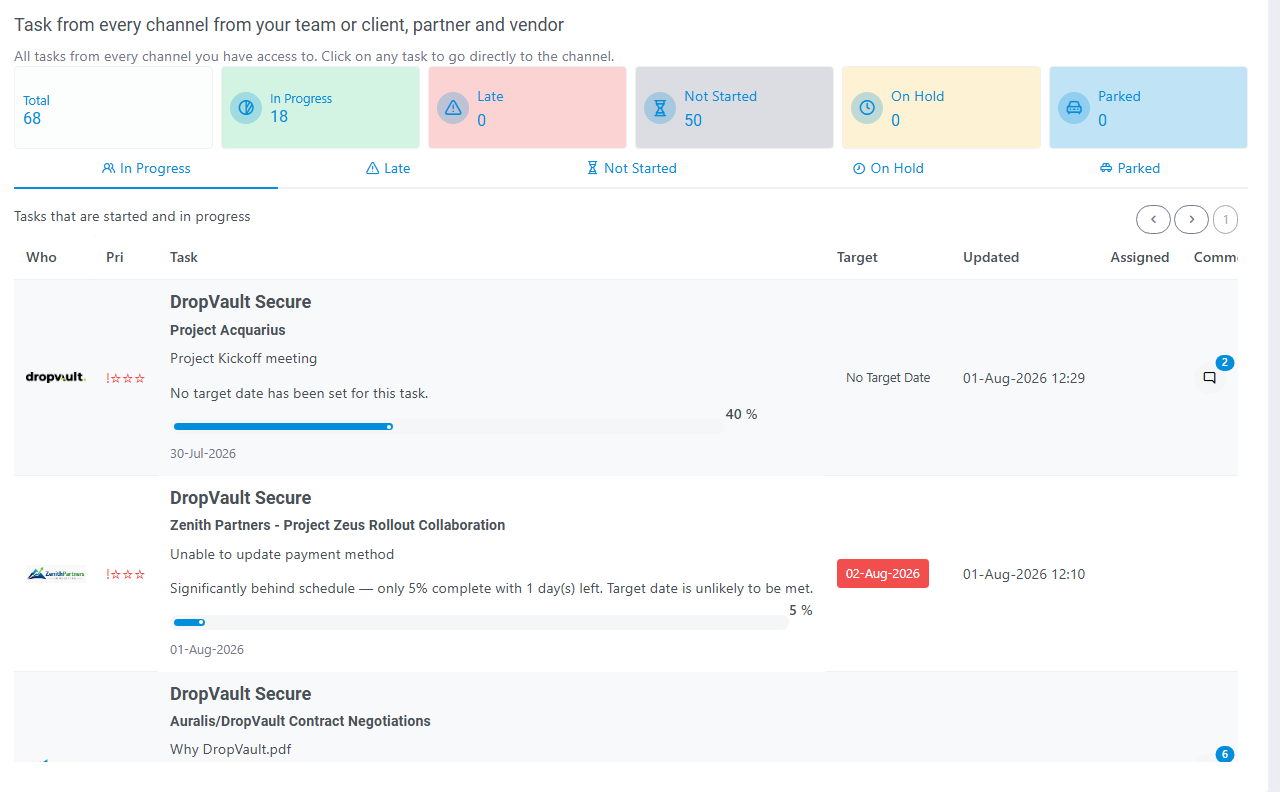The width and height of the screenshot is (1280, 792).
Task: Click the red 02-Aug-2026 target date badge
Action: 883,574
